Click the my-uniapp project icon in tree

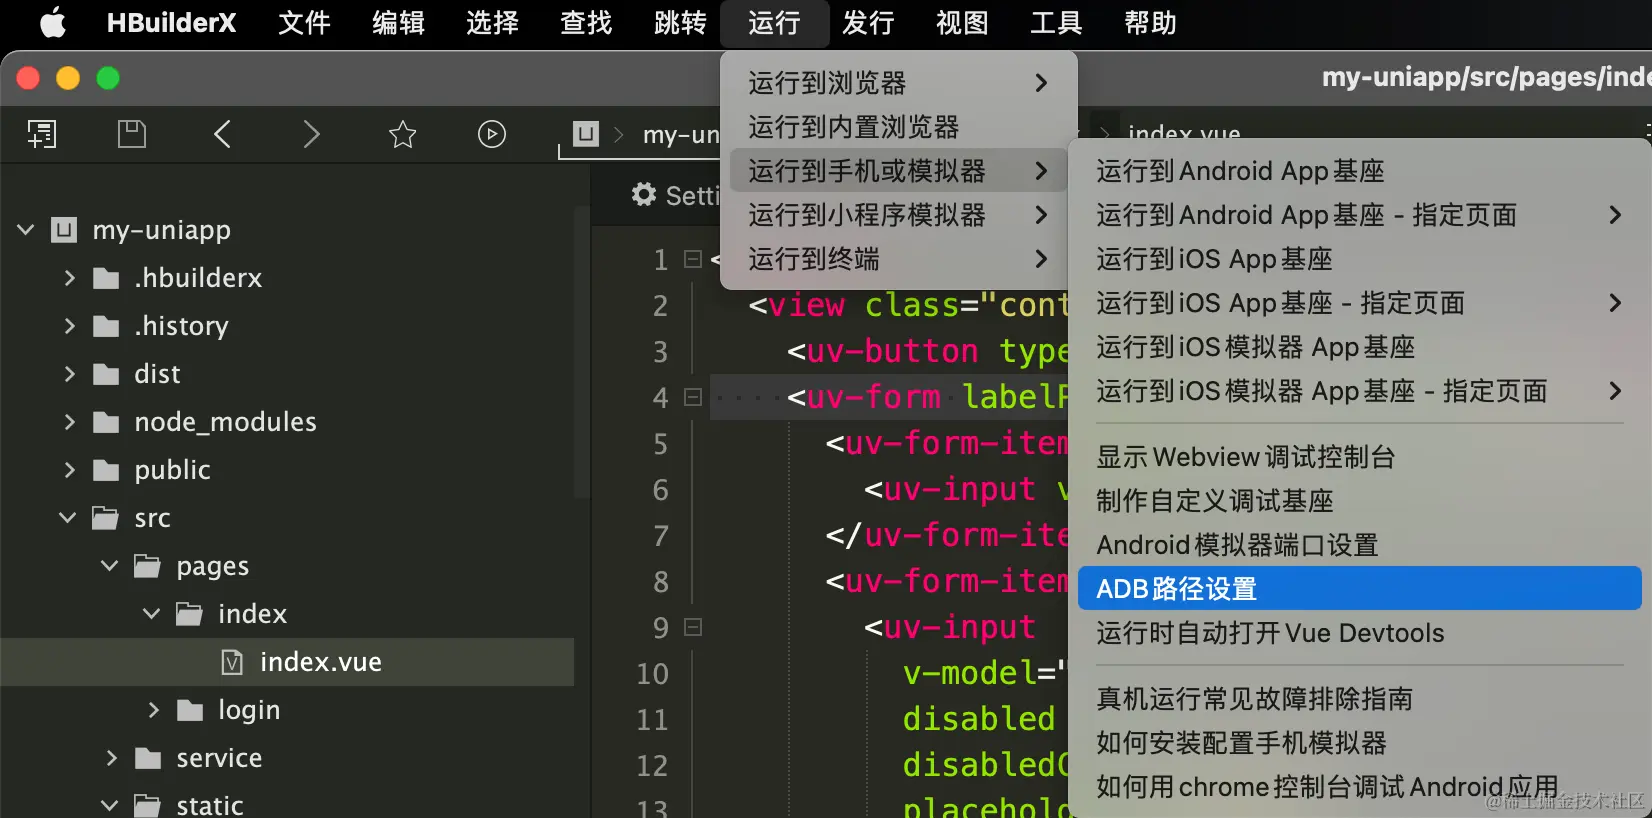(x=64, y=230)
